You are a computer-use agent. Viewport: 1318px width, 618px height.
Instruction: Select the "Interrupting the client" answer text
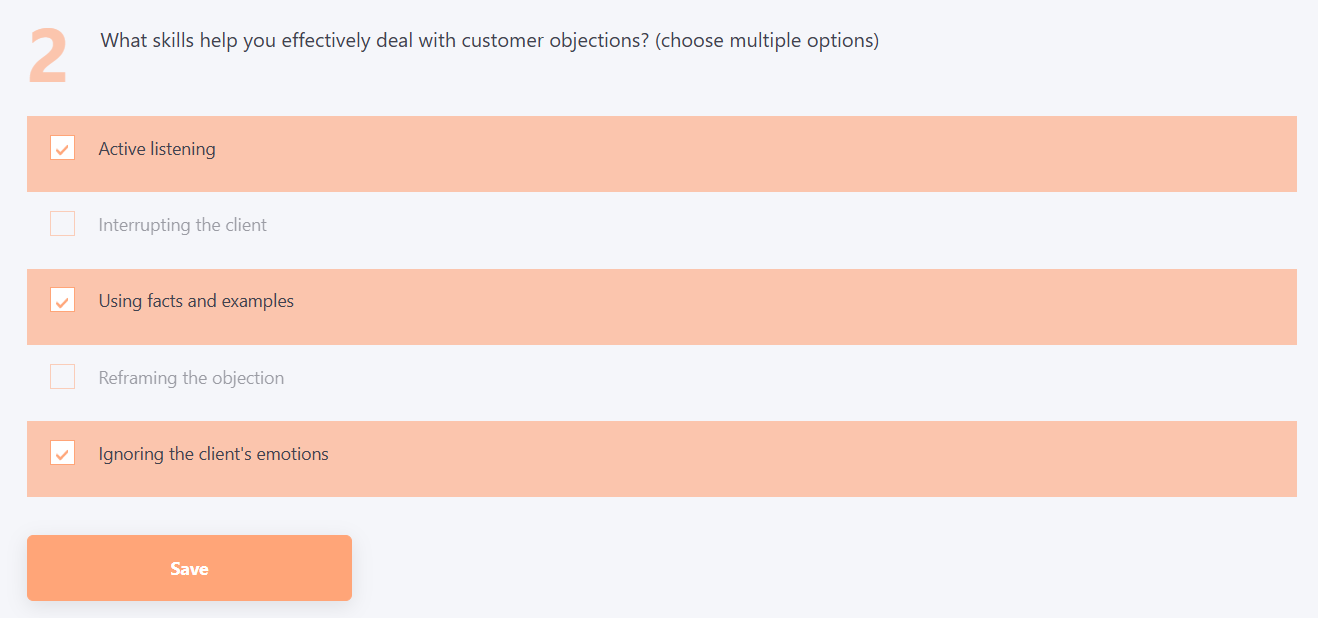(182, 225)
